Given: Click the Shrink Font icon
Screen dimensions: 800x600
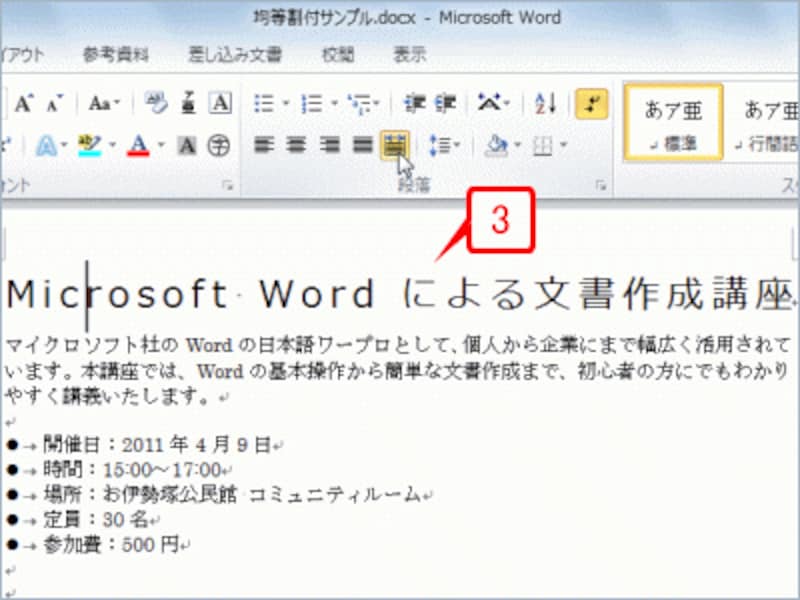Looking at the screenshot, I should tap(54, 104).
